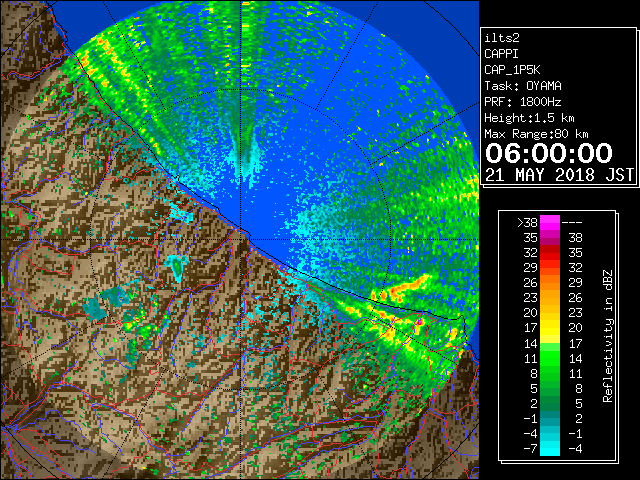Click the "PRF: 1800Hz" line
The width and height of the screenshot is (640, 480).
click(x=523, y=102)
